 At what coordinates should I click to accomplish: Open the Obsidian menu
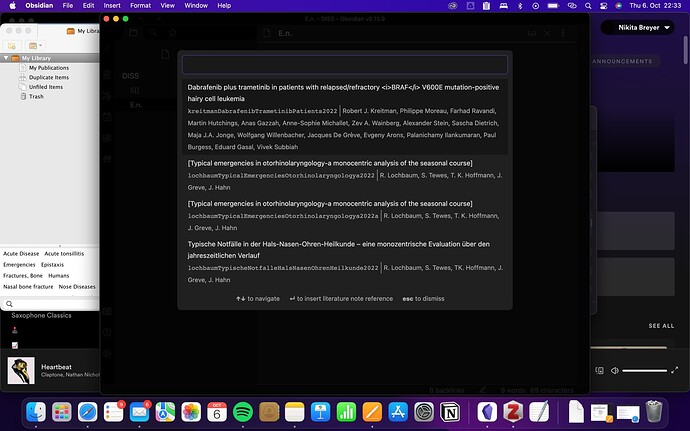[39, 6]
